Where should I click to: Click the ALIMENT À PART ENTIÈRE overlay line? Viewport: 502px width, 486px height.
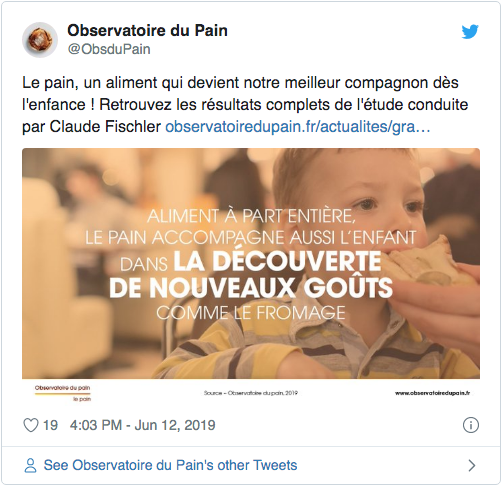(251, 216)
